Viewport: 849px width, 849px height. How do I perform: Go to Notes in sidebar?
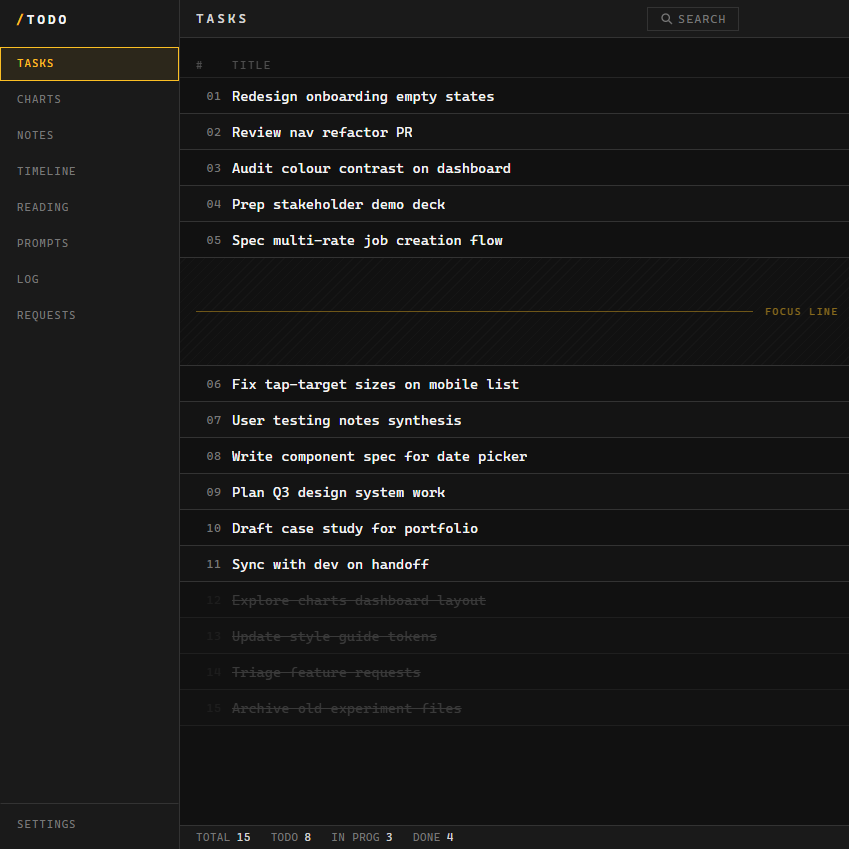89,135
